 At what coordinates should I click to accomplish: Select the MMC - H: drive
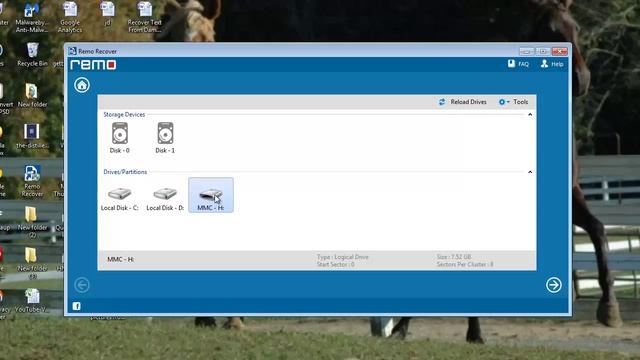[211, 195]
